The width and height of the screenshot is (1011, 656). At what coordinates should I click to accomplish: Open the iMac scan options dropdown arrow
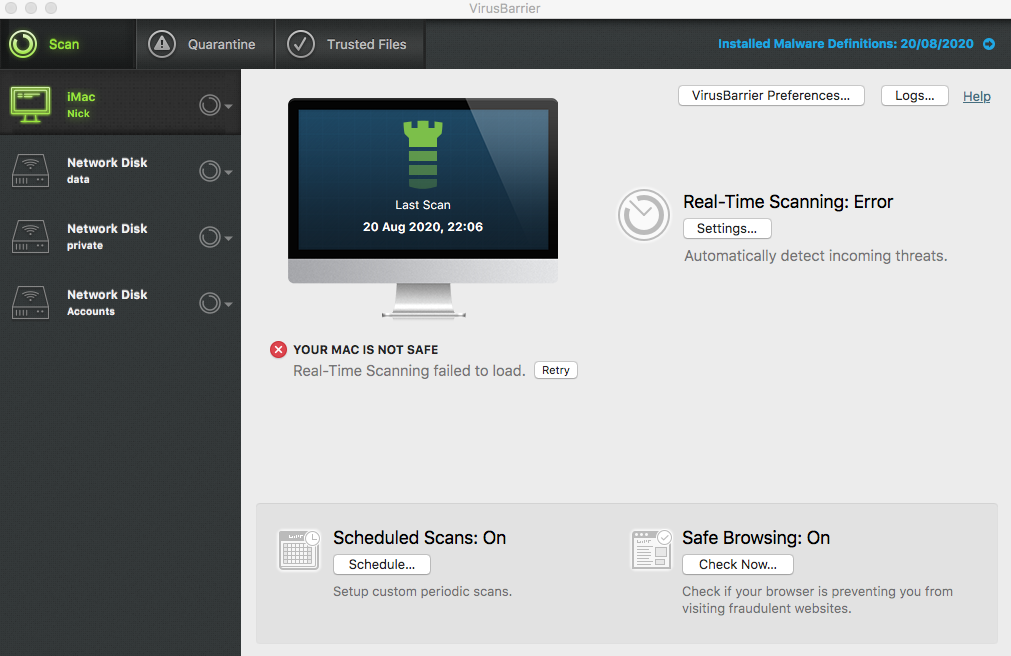pos(228,106)
